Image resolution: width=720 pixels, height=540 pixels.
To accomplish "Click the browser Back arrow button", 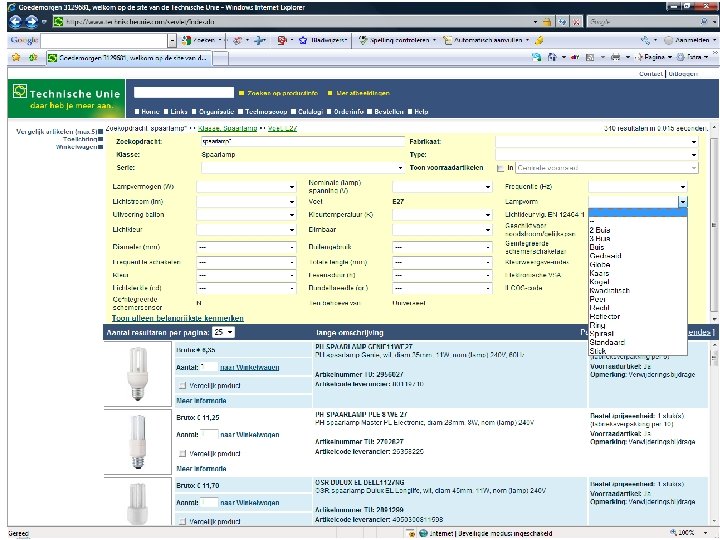I will tap(16, 21).
